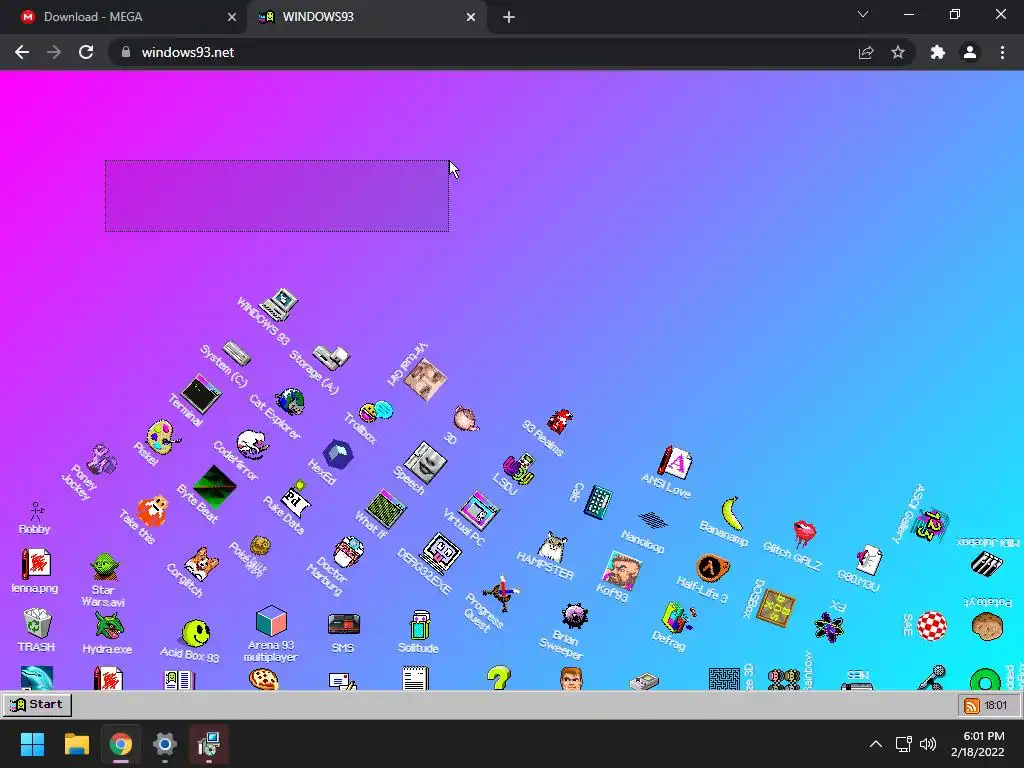The image size is (1024, 768).
Task: Play the Star Wars.avi Yoda icon
Action: [104, 566]
